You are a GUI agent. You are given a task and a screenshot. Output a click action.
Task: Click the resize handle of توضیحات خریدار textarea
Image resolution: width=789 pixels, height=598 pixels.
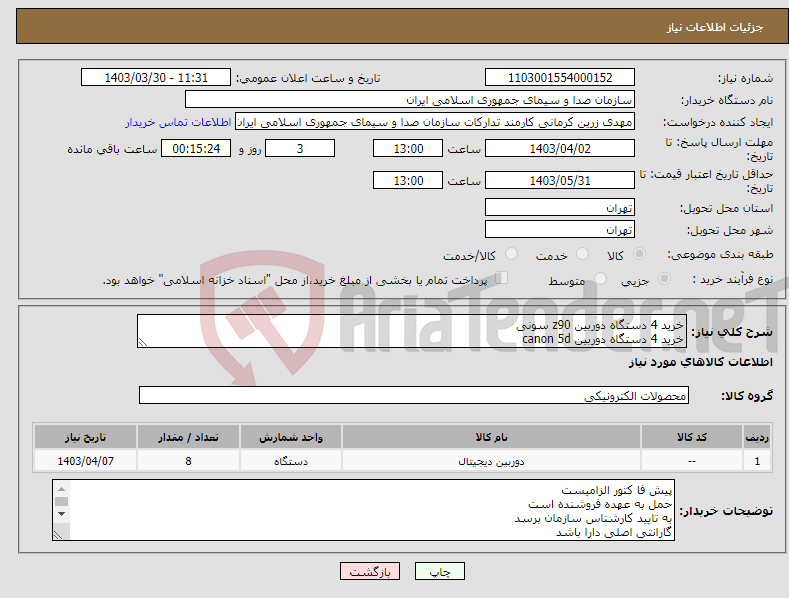[x=59, y=535]
